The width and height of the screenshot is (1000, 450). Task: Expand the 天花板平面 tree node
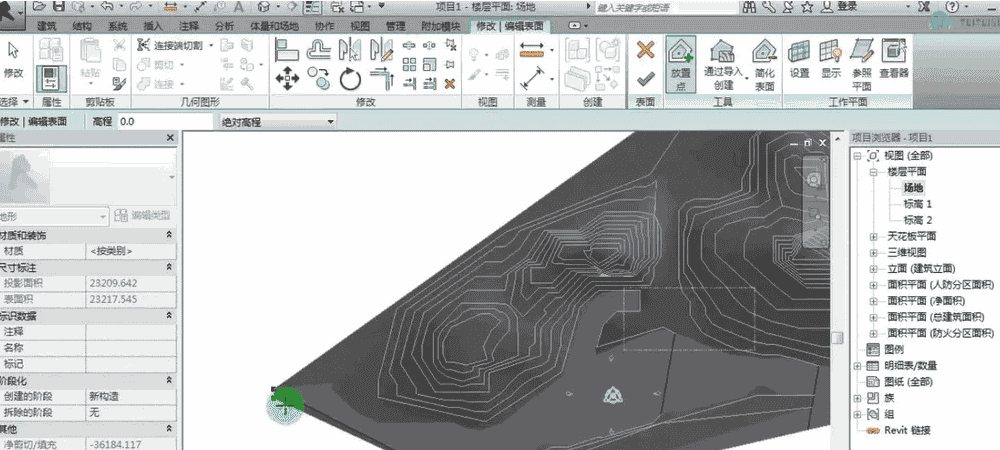874,236
